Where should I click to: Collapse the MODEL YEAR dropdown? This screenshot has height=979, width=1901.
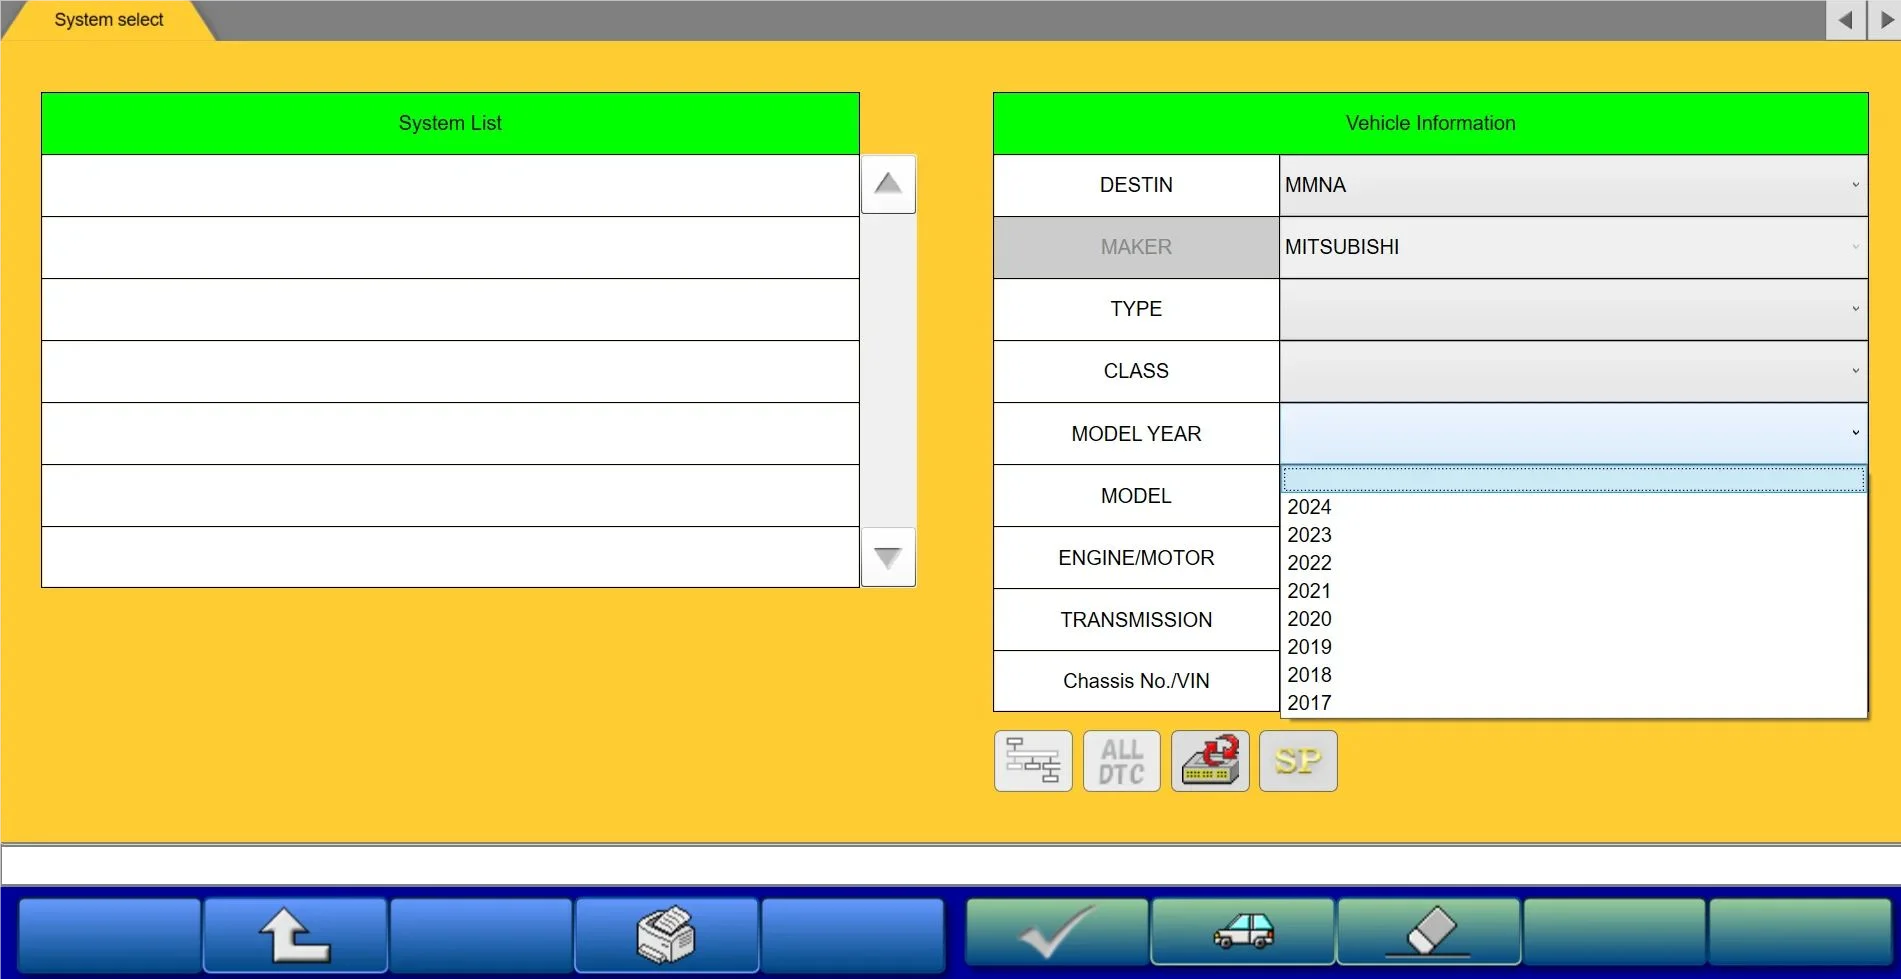point(1573,433)
